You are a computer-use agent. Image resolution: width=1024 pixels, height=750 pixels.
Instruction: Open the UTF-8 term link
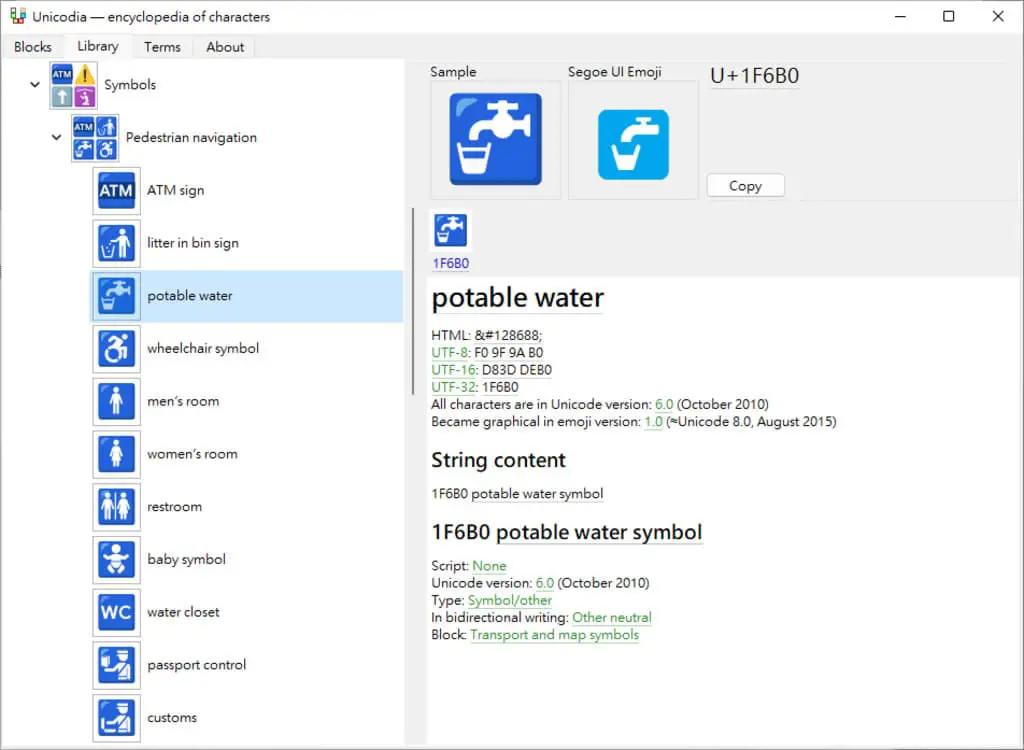[449, 353]
